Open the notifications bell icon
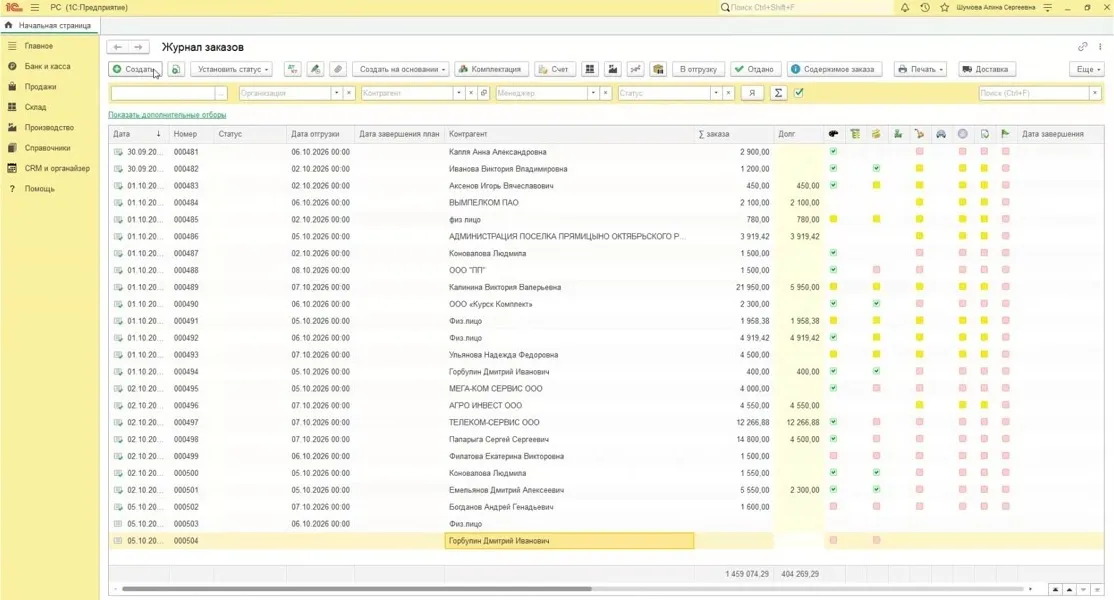This screenshot has height=600, width=1114. (904, 8)
